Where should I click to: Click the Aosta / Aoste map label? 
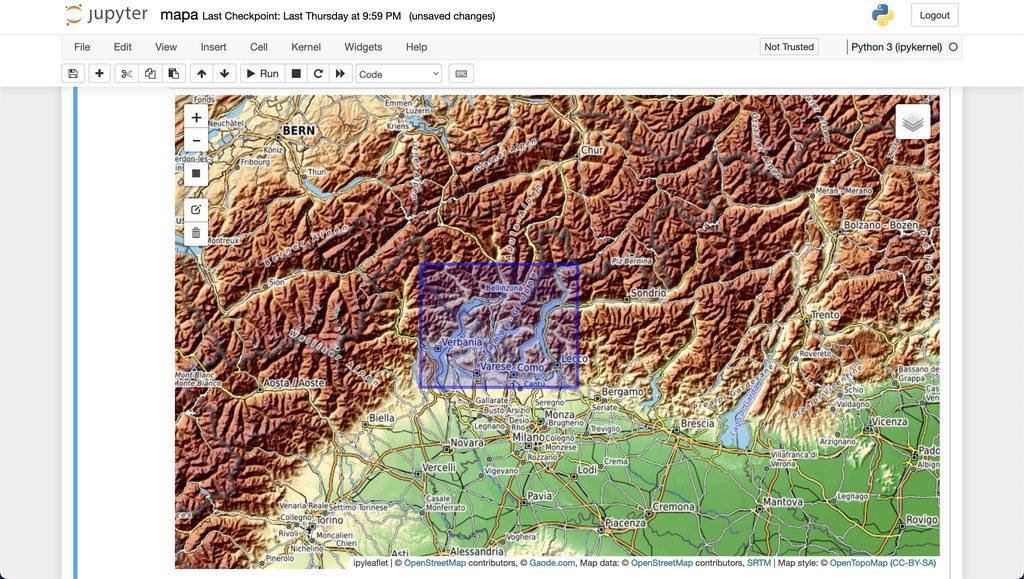293,383
